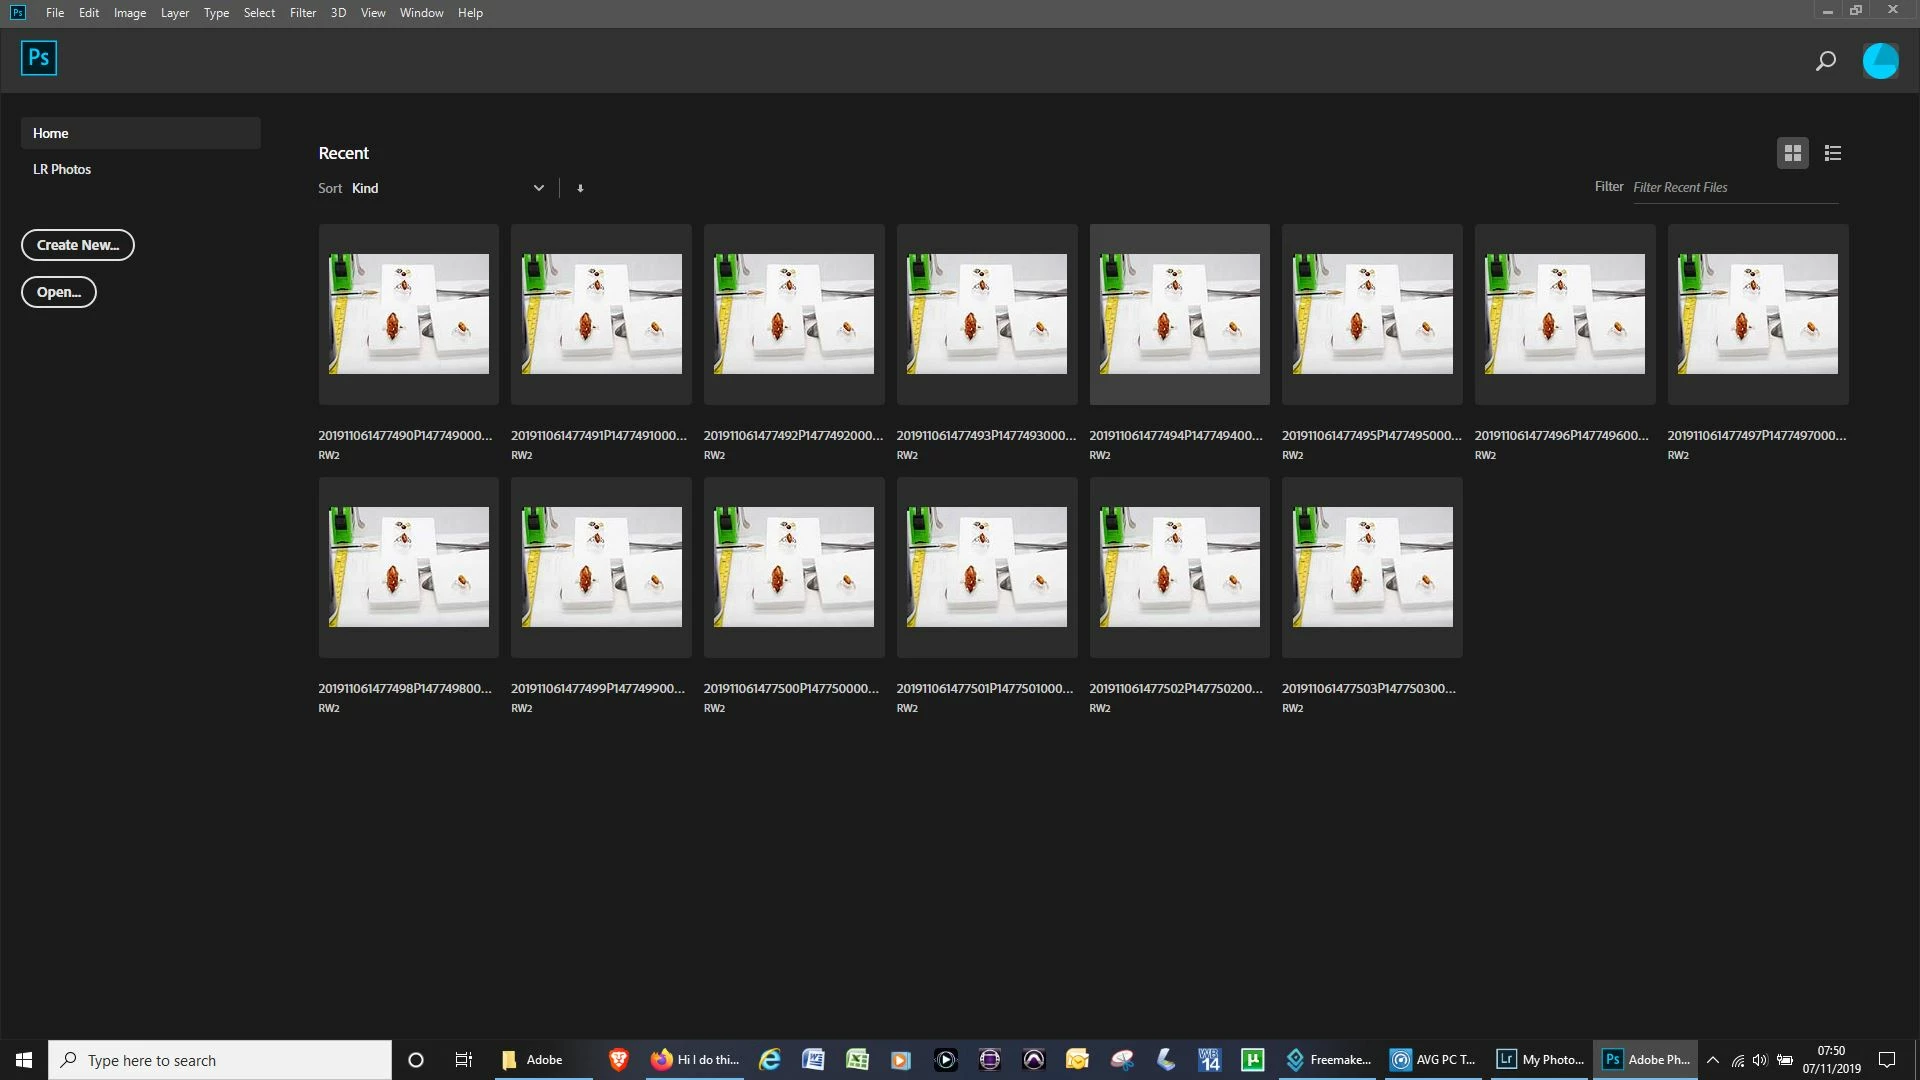Screen dimensions: 1920x1080
Task: Open the Layer menu
Action: 174,13
